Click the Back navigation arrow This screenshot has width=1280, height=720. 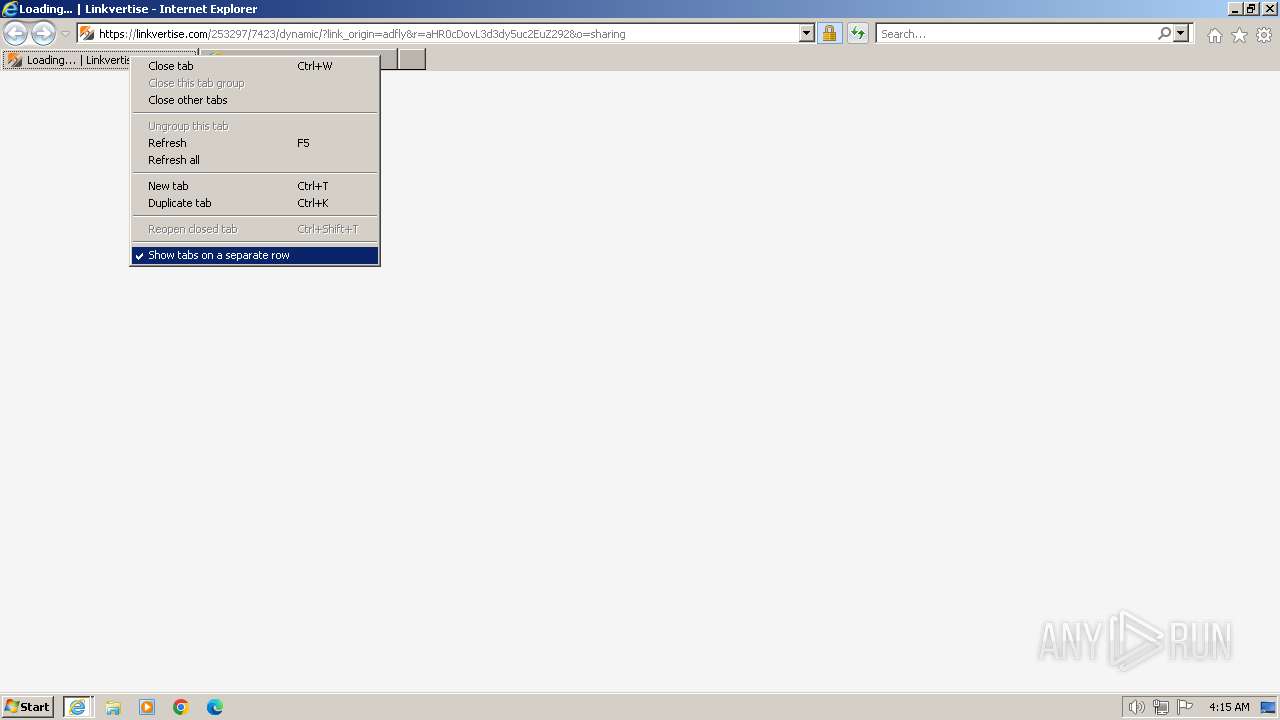16,34
